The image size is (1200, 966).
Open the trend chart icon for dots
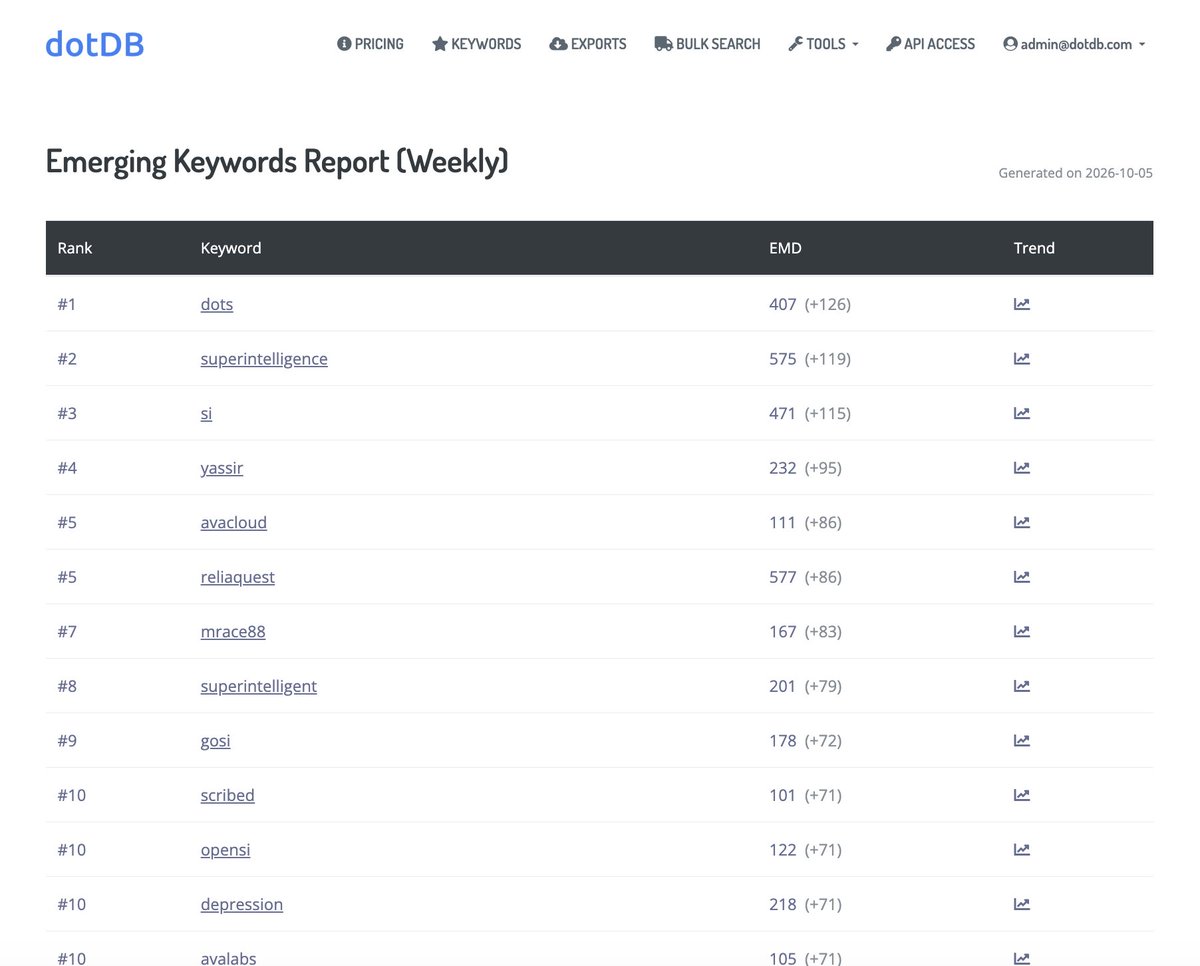click(1021, 304)
